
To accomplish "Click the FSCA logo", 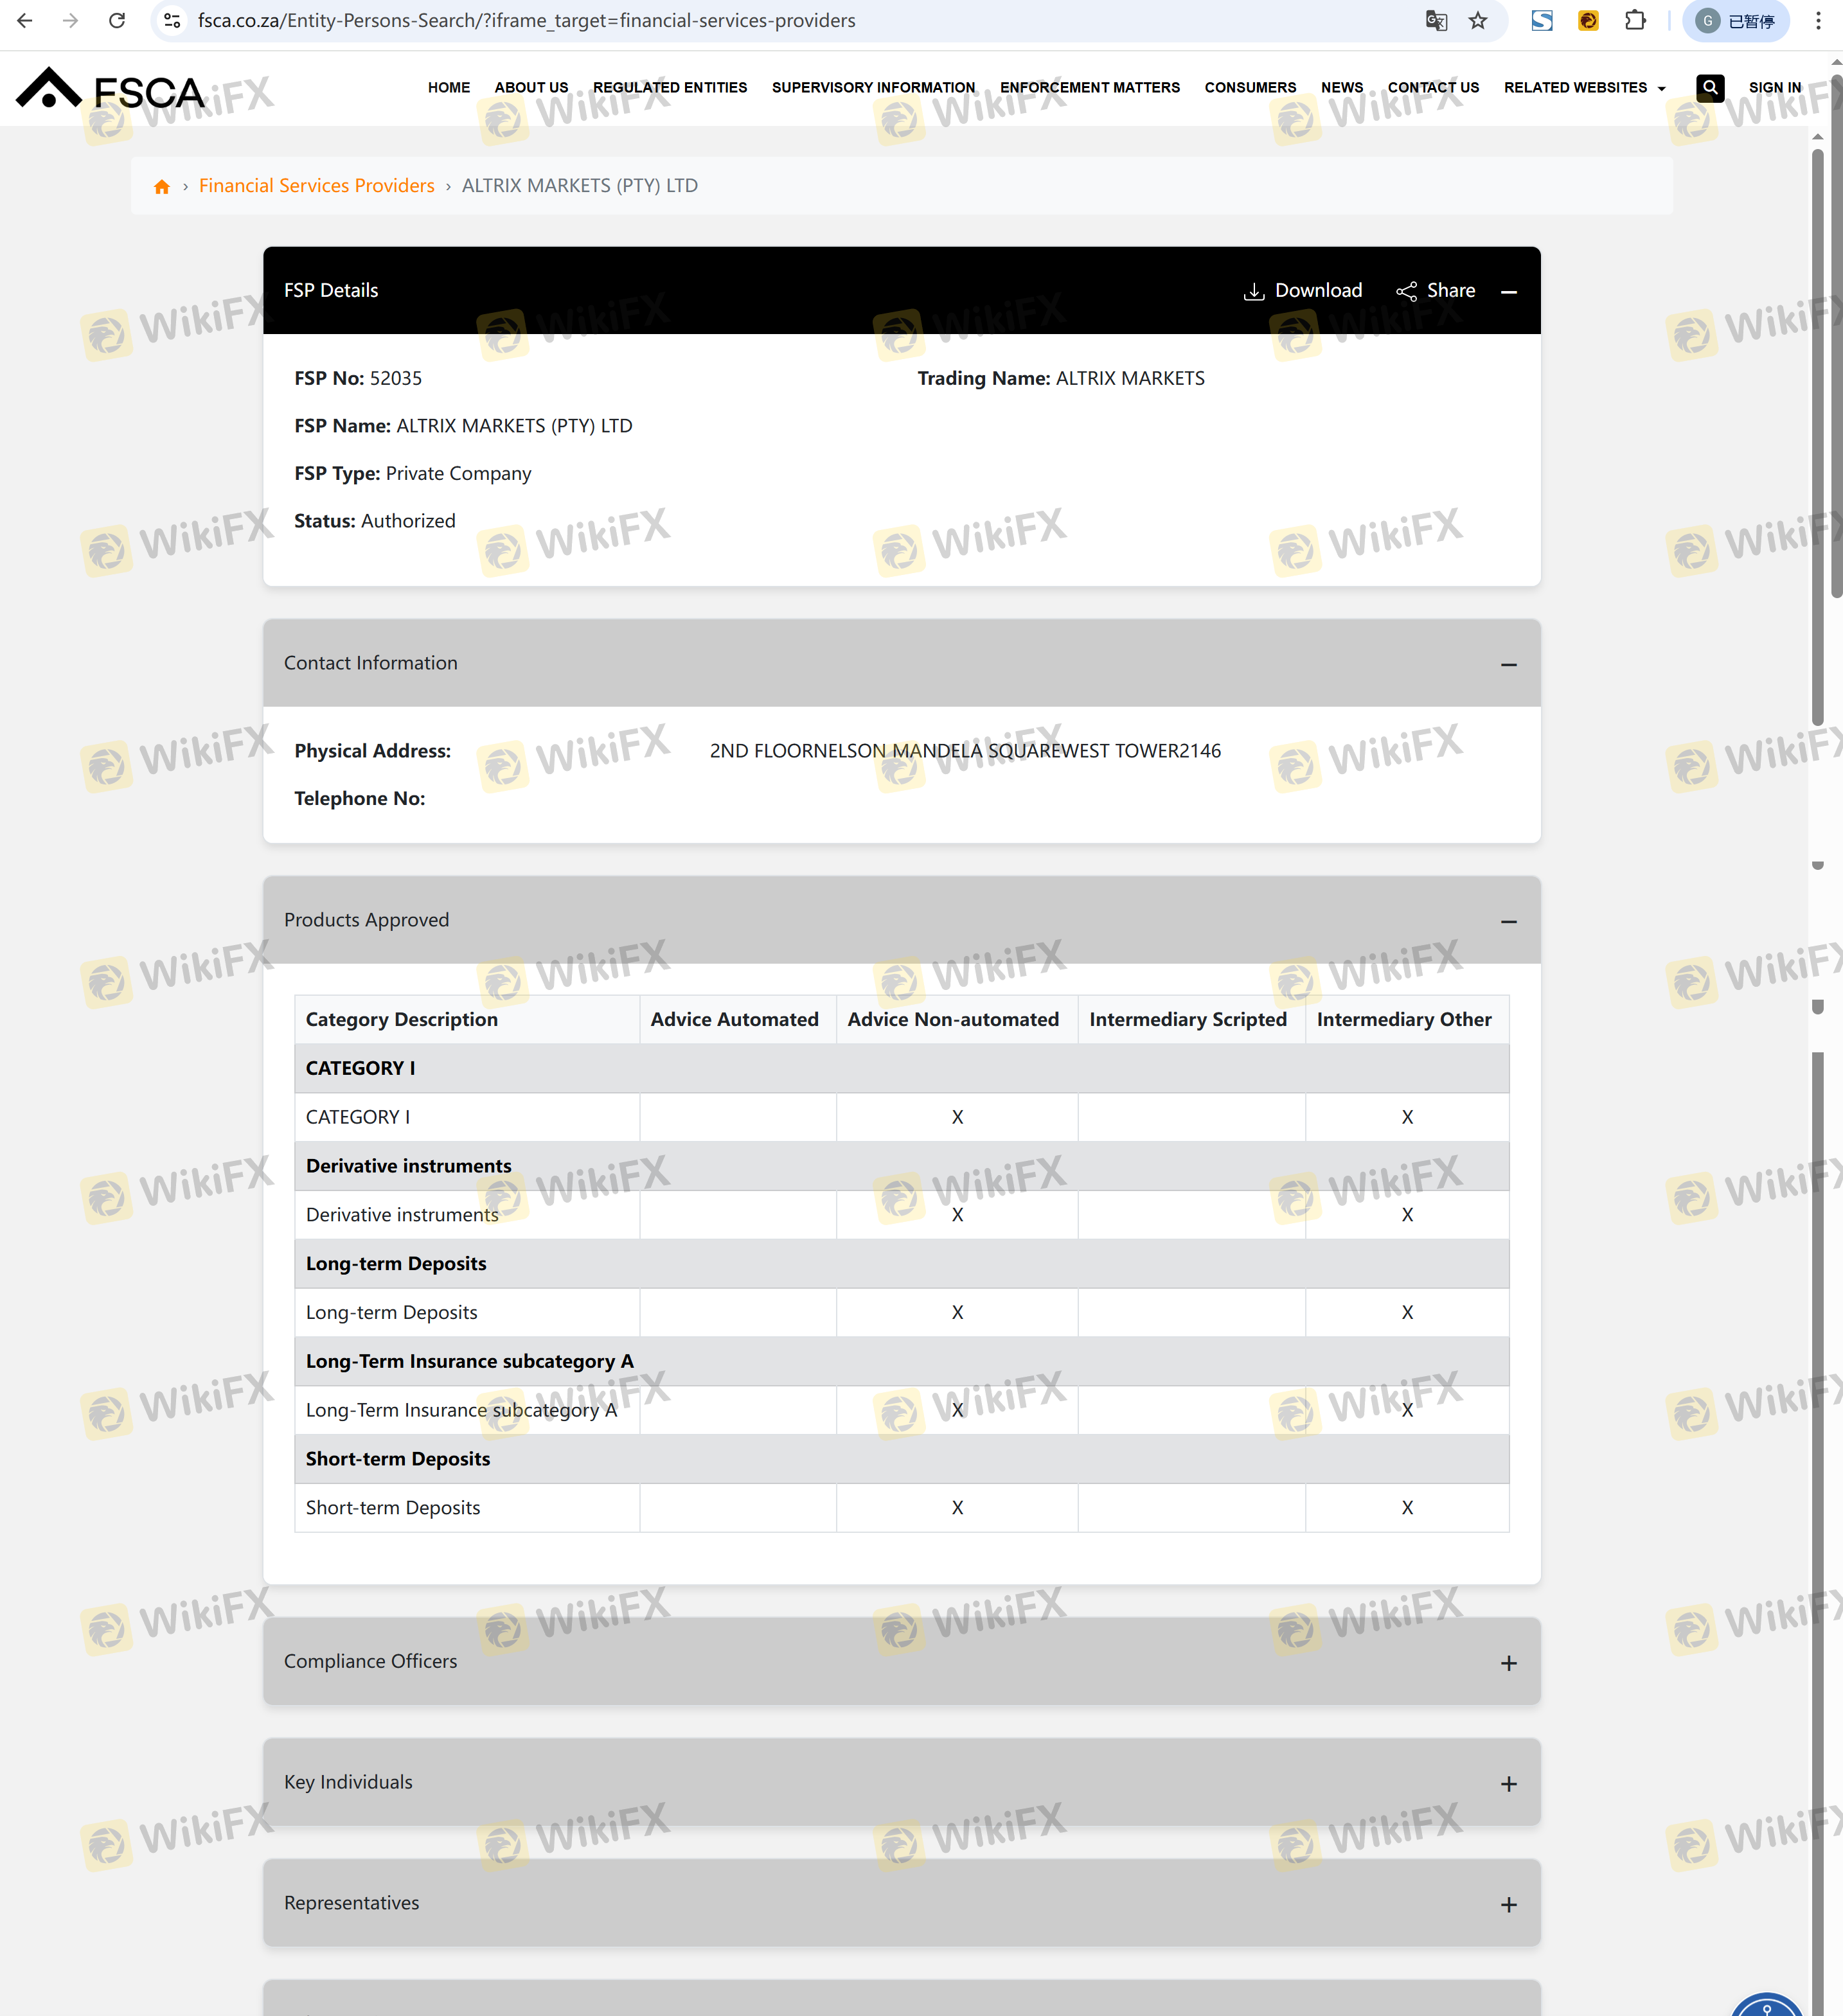I will click(110, 89).
